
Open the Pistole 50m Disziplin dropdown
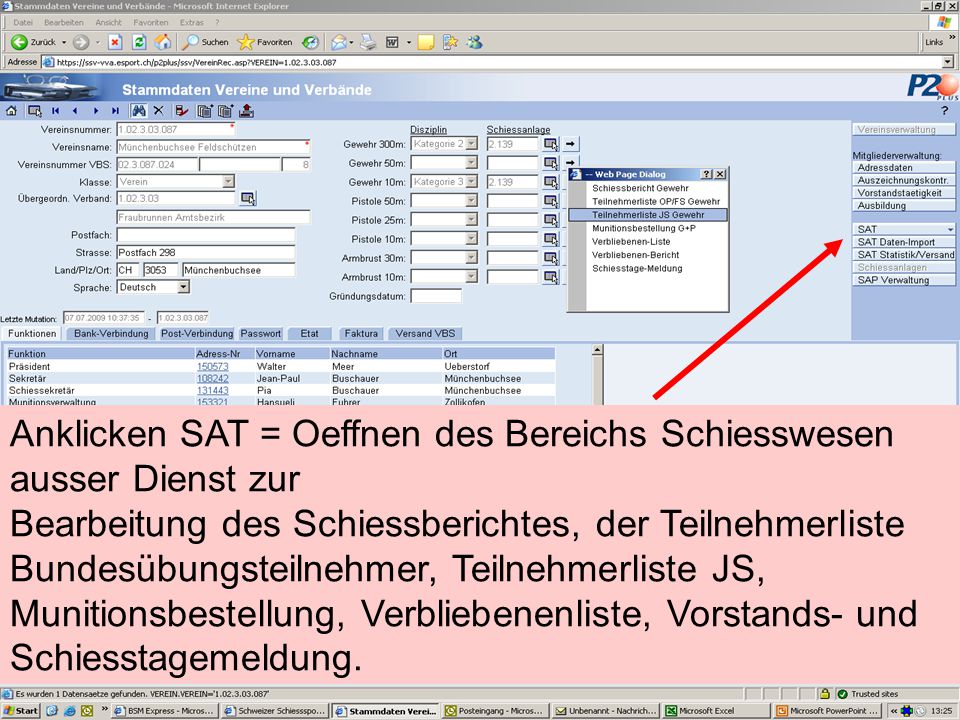coord(471,201)
